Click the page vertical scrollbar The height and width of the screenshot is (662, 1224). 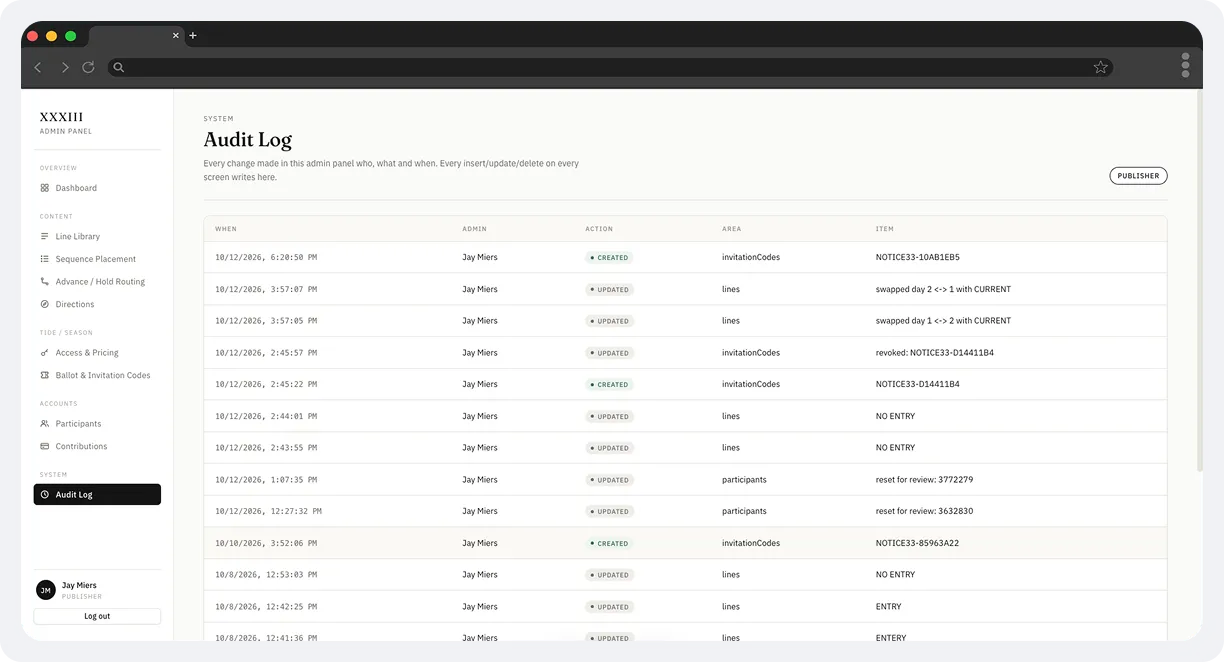[1200, 280]
